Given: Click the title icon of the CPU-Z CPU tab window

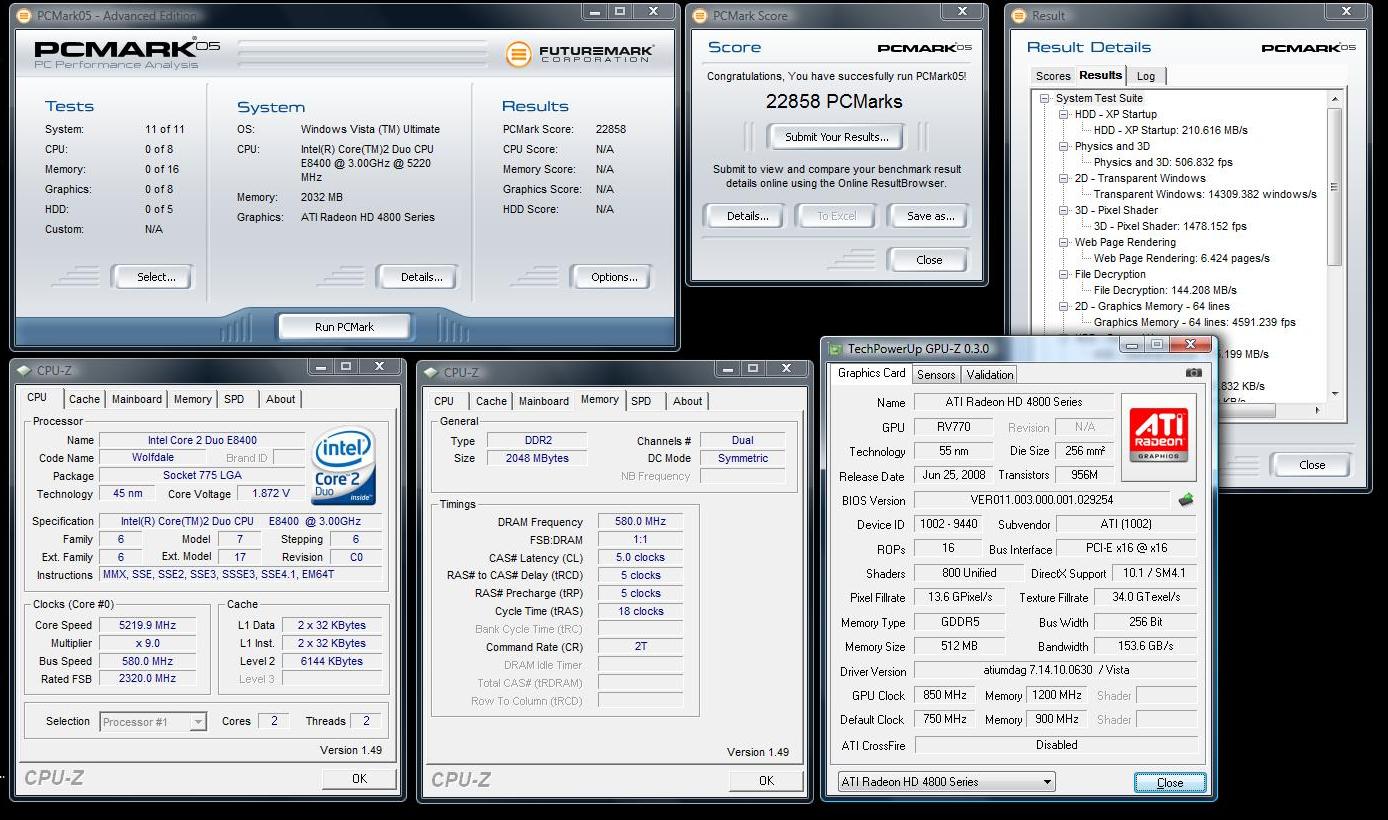Looking at the screenshot, I should click(25, 370).
